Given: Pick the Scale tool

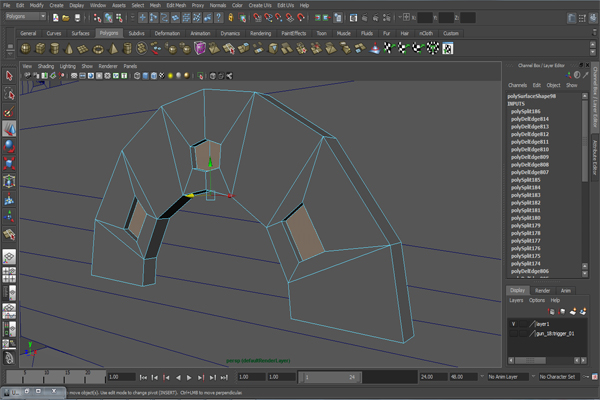Looking at the screenshot, I should (9, 163).
